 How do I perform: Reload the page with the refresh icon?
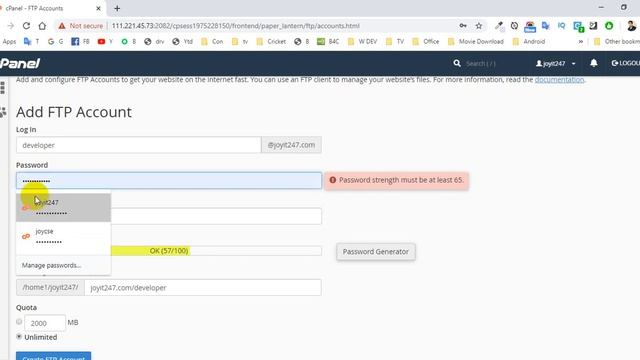27,26
